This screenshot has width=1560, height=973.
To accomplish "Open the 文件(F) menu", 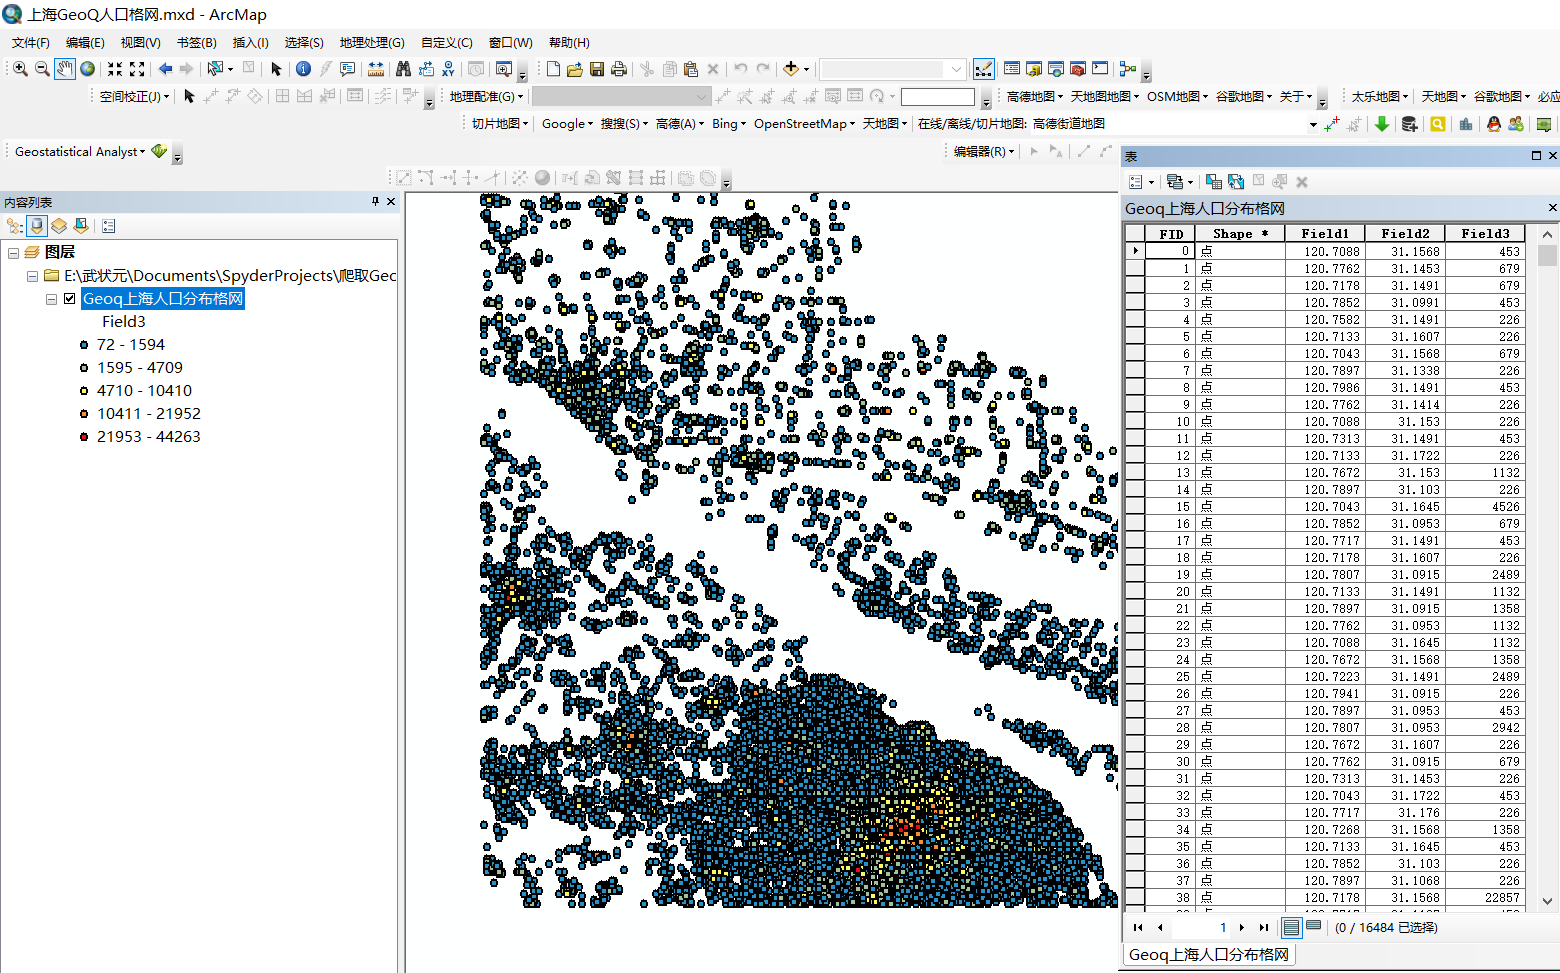I will (x=31, y=42).
